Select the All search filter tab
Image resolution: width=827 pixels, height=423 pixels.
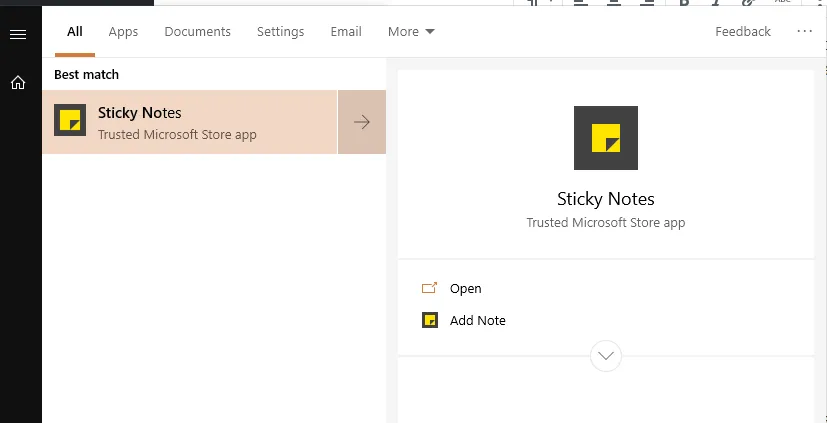tap(75, 32)
